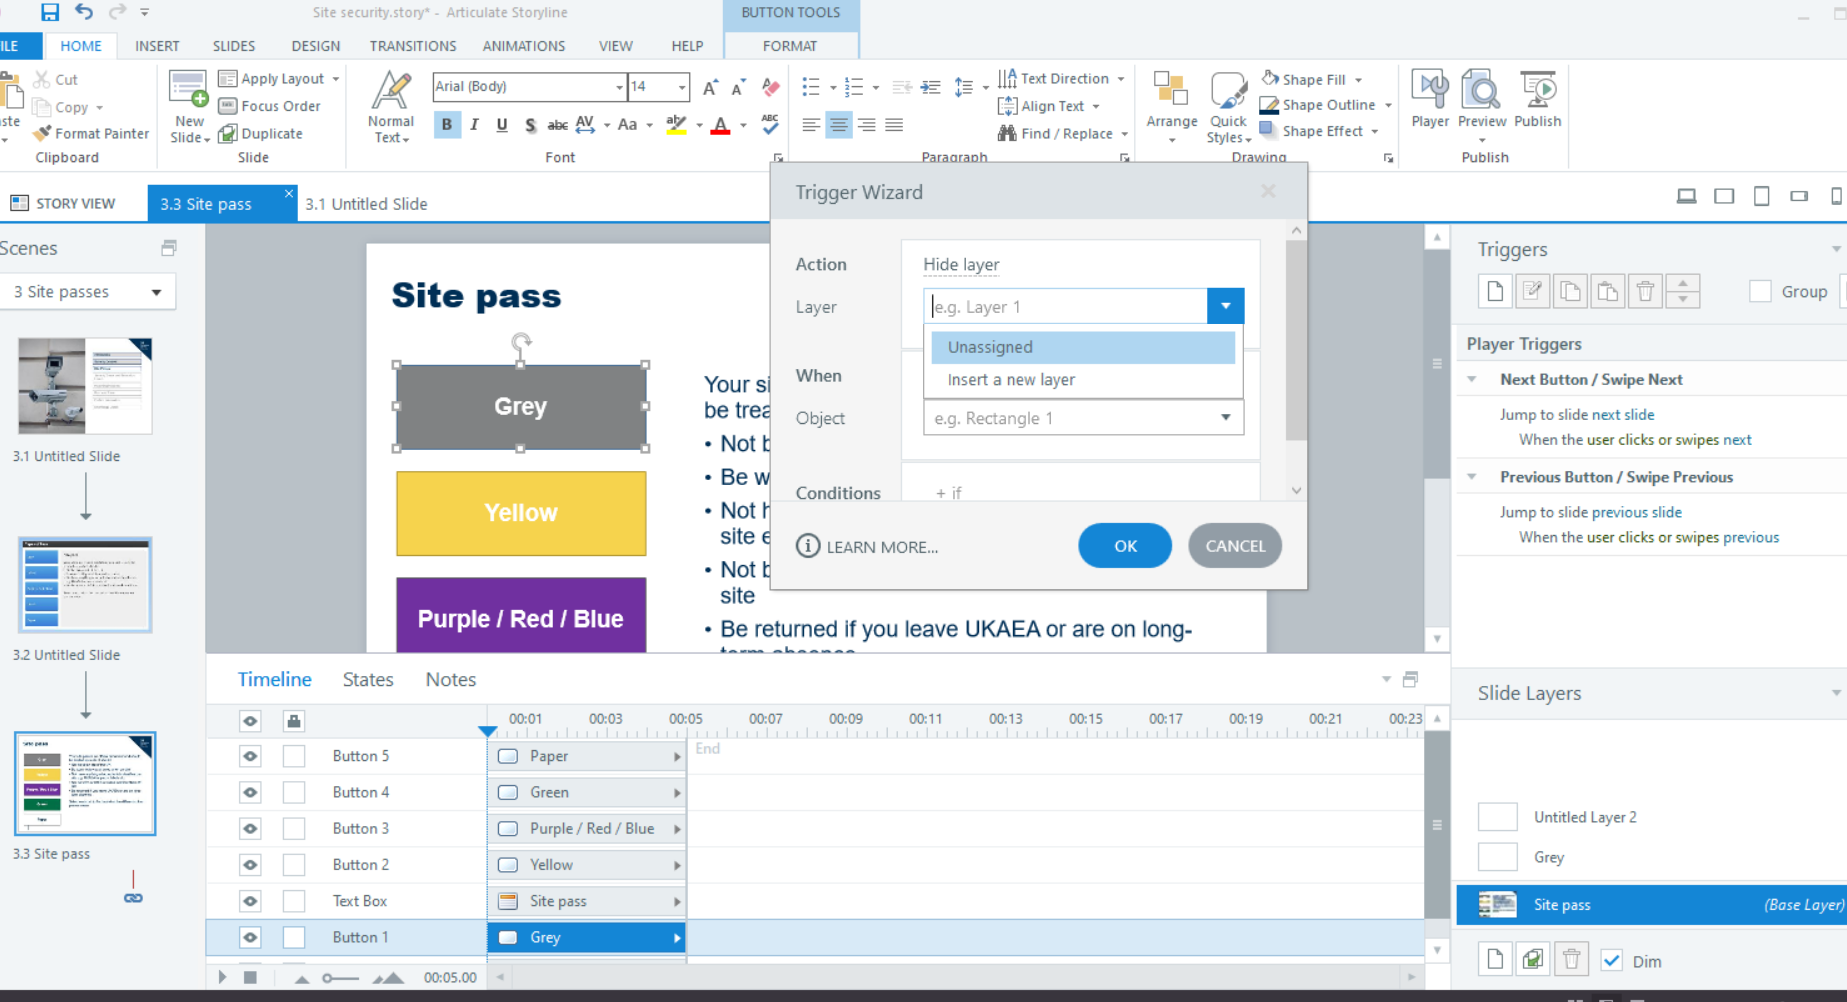This screenshot has width=1847, height=1002.
Task: Delete the selected trigger with the trash icon
Action: pyautogui.click(x=1645, y=291)
